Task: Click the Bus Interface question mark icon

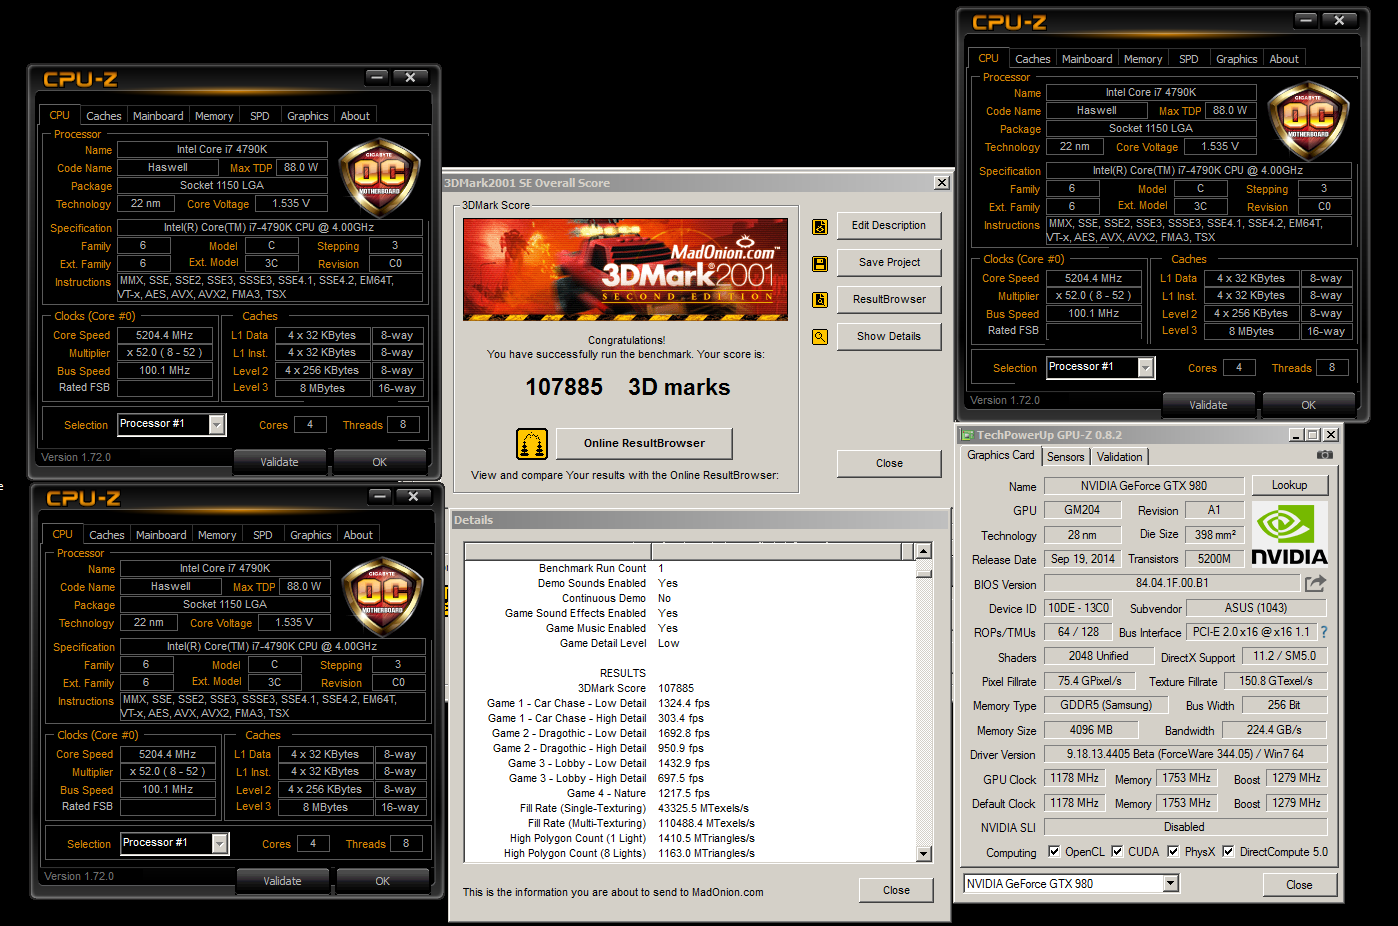Action: tap(1324, 632)
